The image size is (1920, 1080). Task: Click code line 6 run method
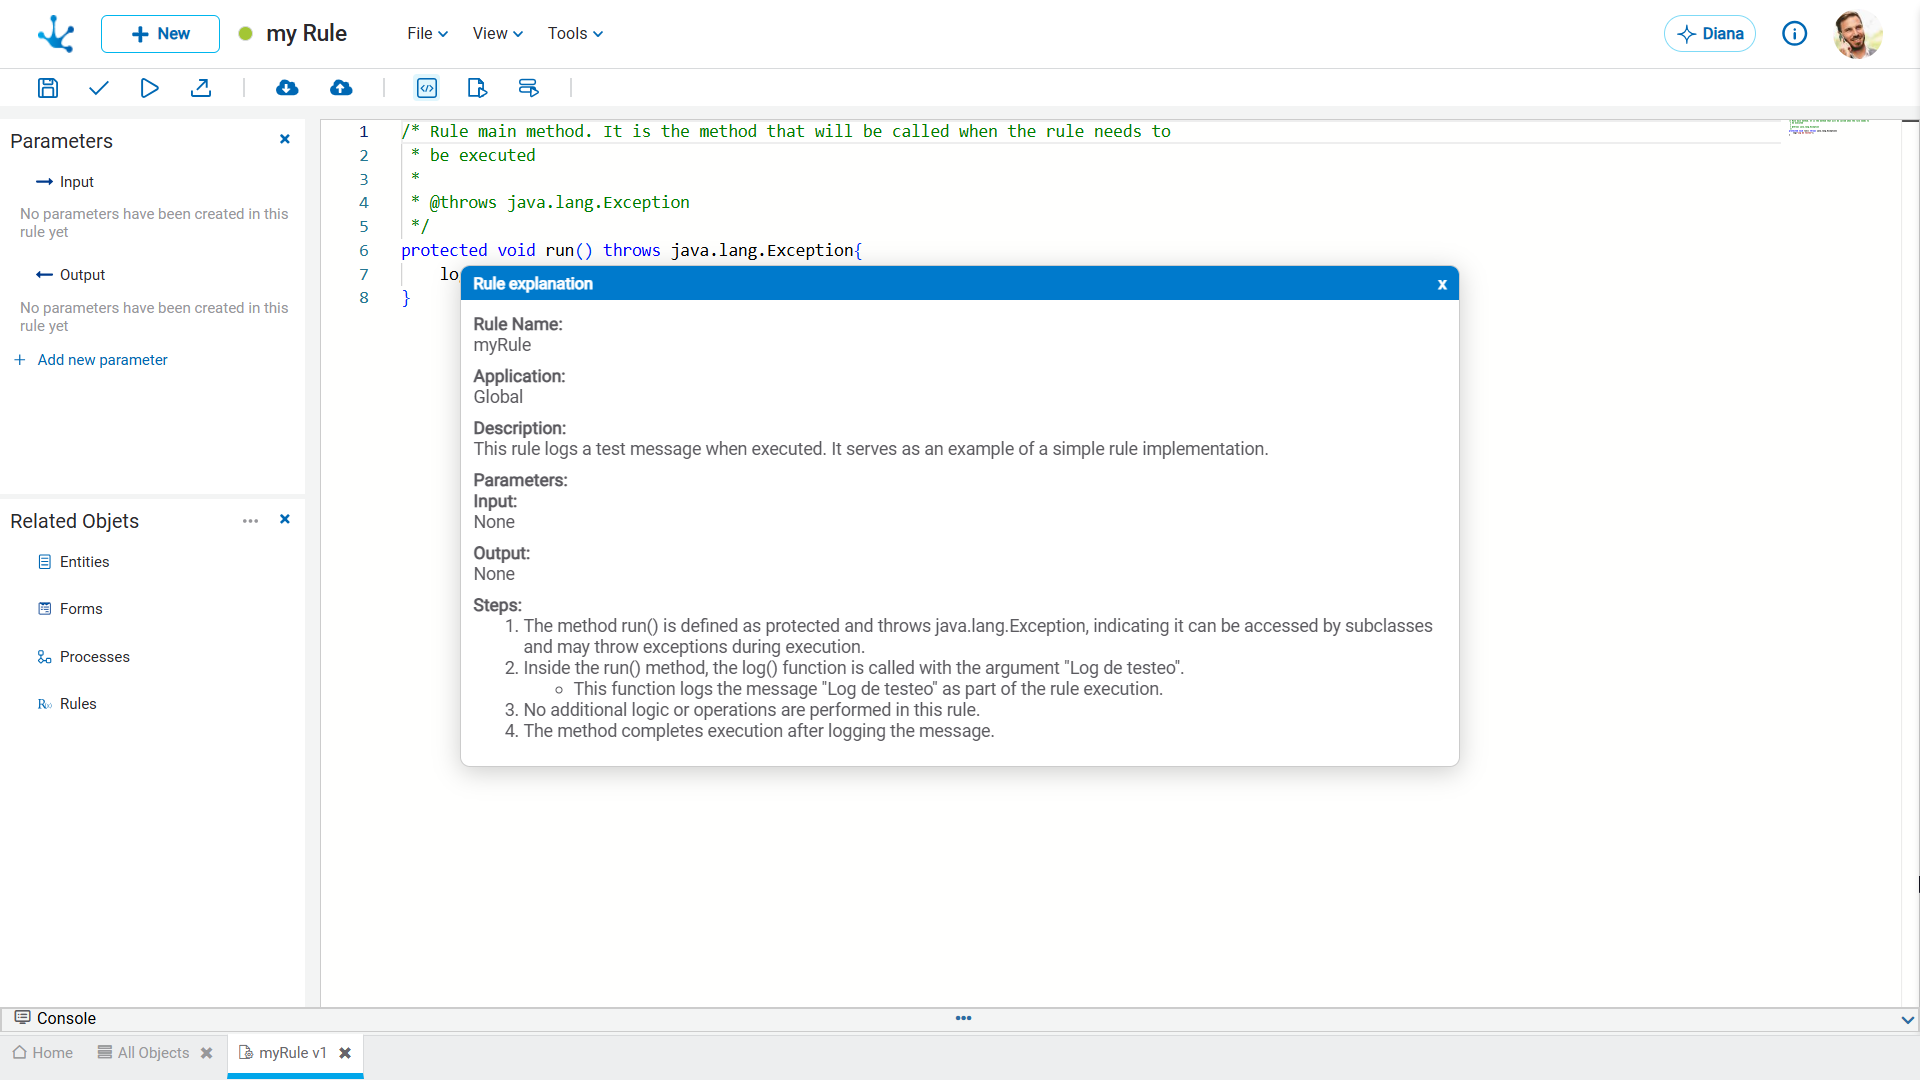(631, 251)
